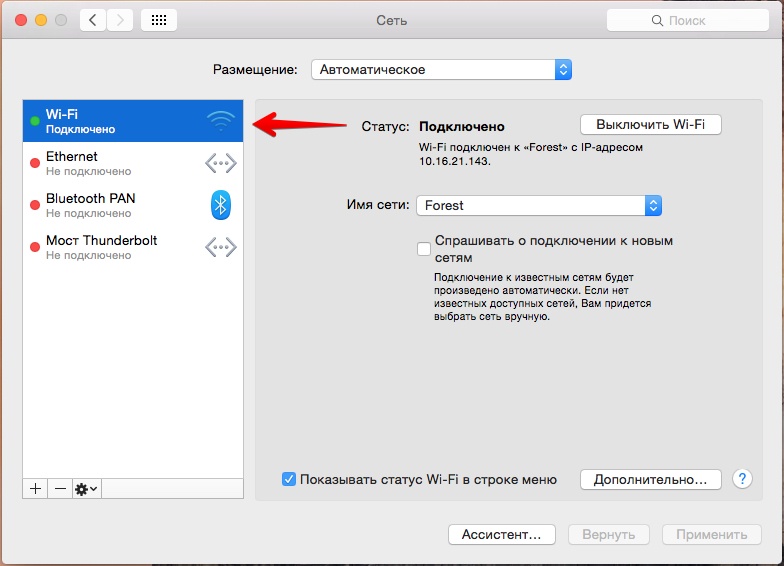Open the help question mark button
Image resolution: width=784 pixels, height=566 pixels.
pyautogui.click(x=742, y=479)
